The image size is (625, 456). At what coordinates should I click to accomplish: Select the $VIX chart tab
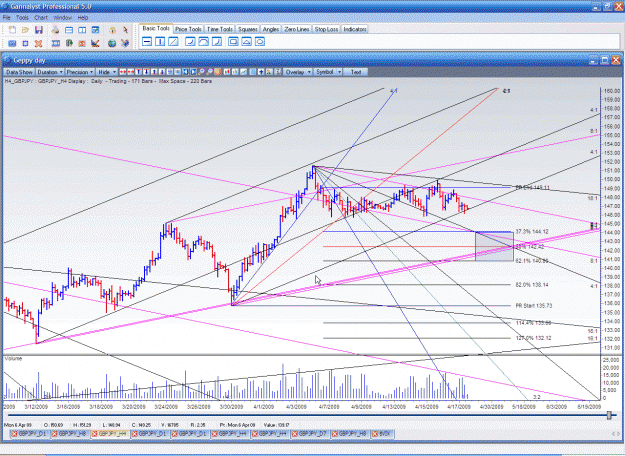coord(385,434)
